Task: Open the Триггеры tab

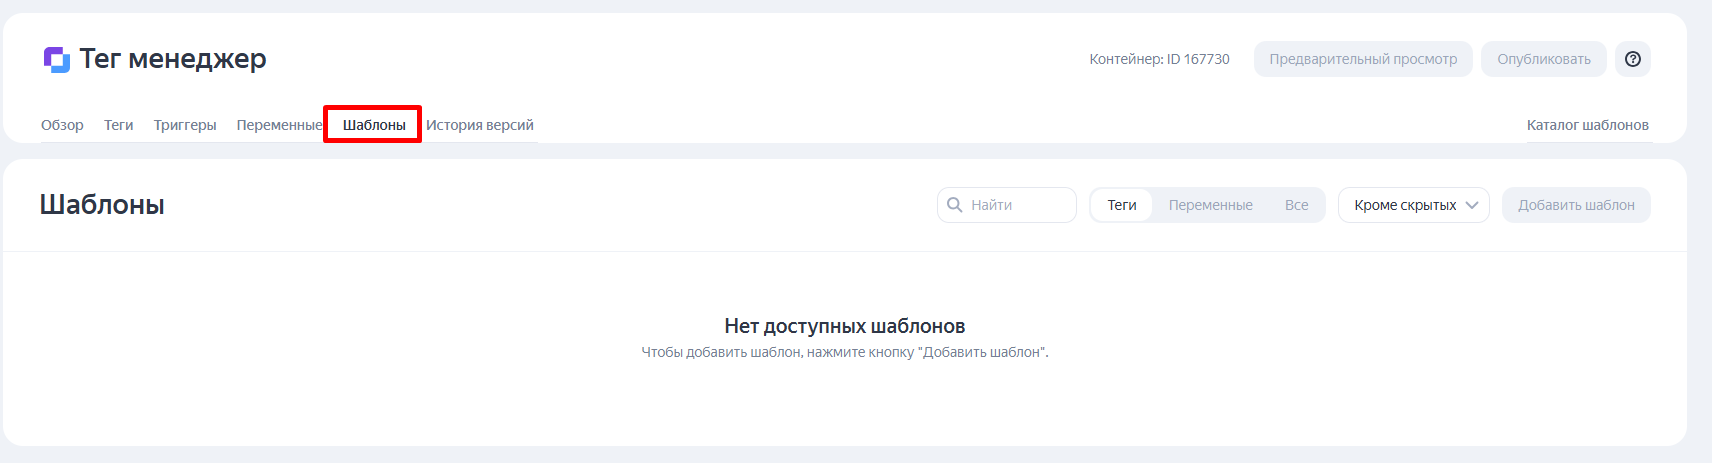Action: point(185,125)
